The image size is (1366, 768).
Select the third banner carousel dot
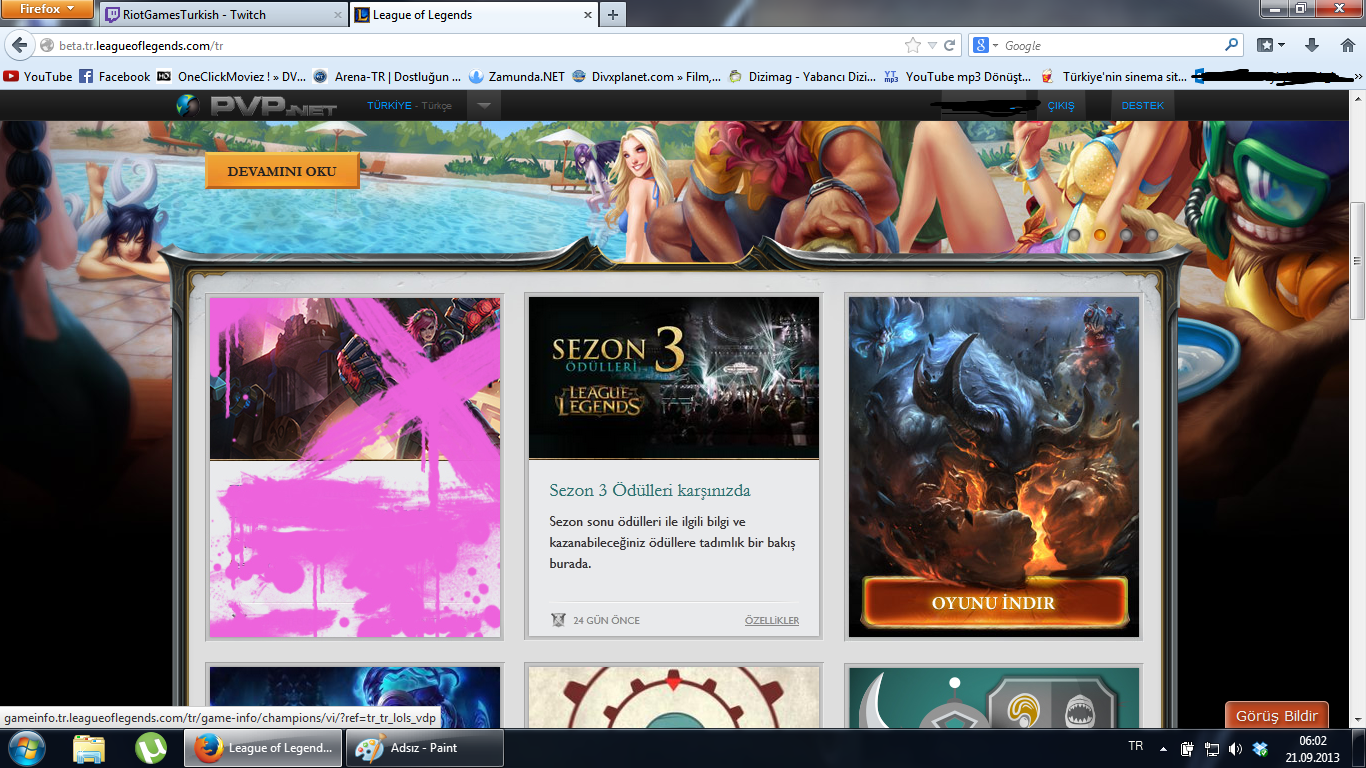tap(1126, 235)
